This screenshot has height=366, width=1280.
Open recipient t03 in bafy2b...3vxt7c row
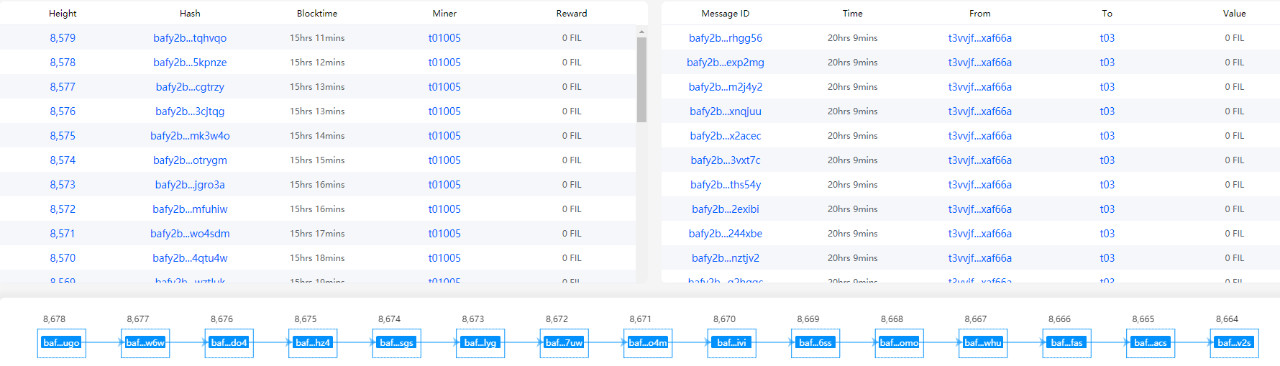[x=1107, y=160]
